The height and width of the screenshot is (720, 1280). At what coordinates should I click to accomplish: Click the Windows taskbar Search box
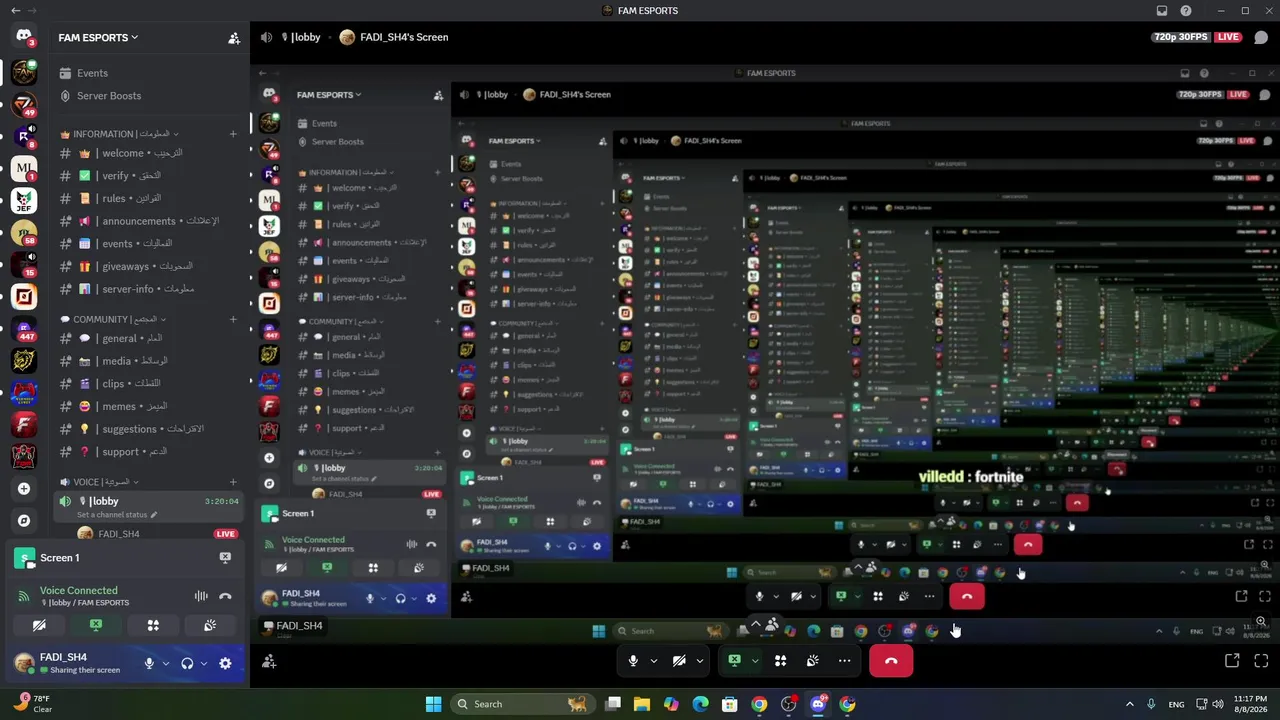click(521, 704)
